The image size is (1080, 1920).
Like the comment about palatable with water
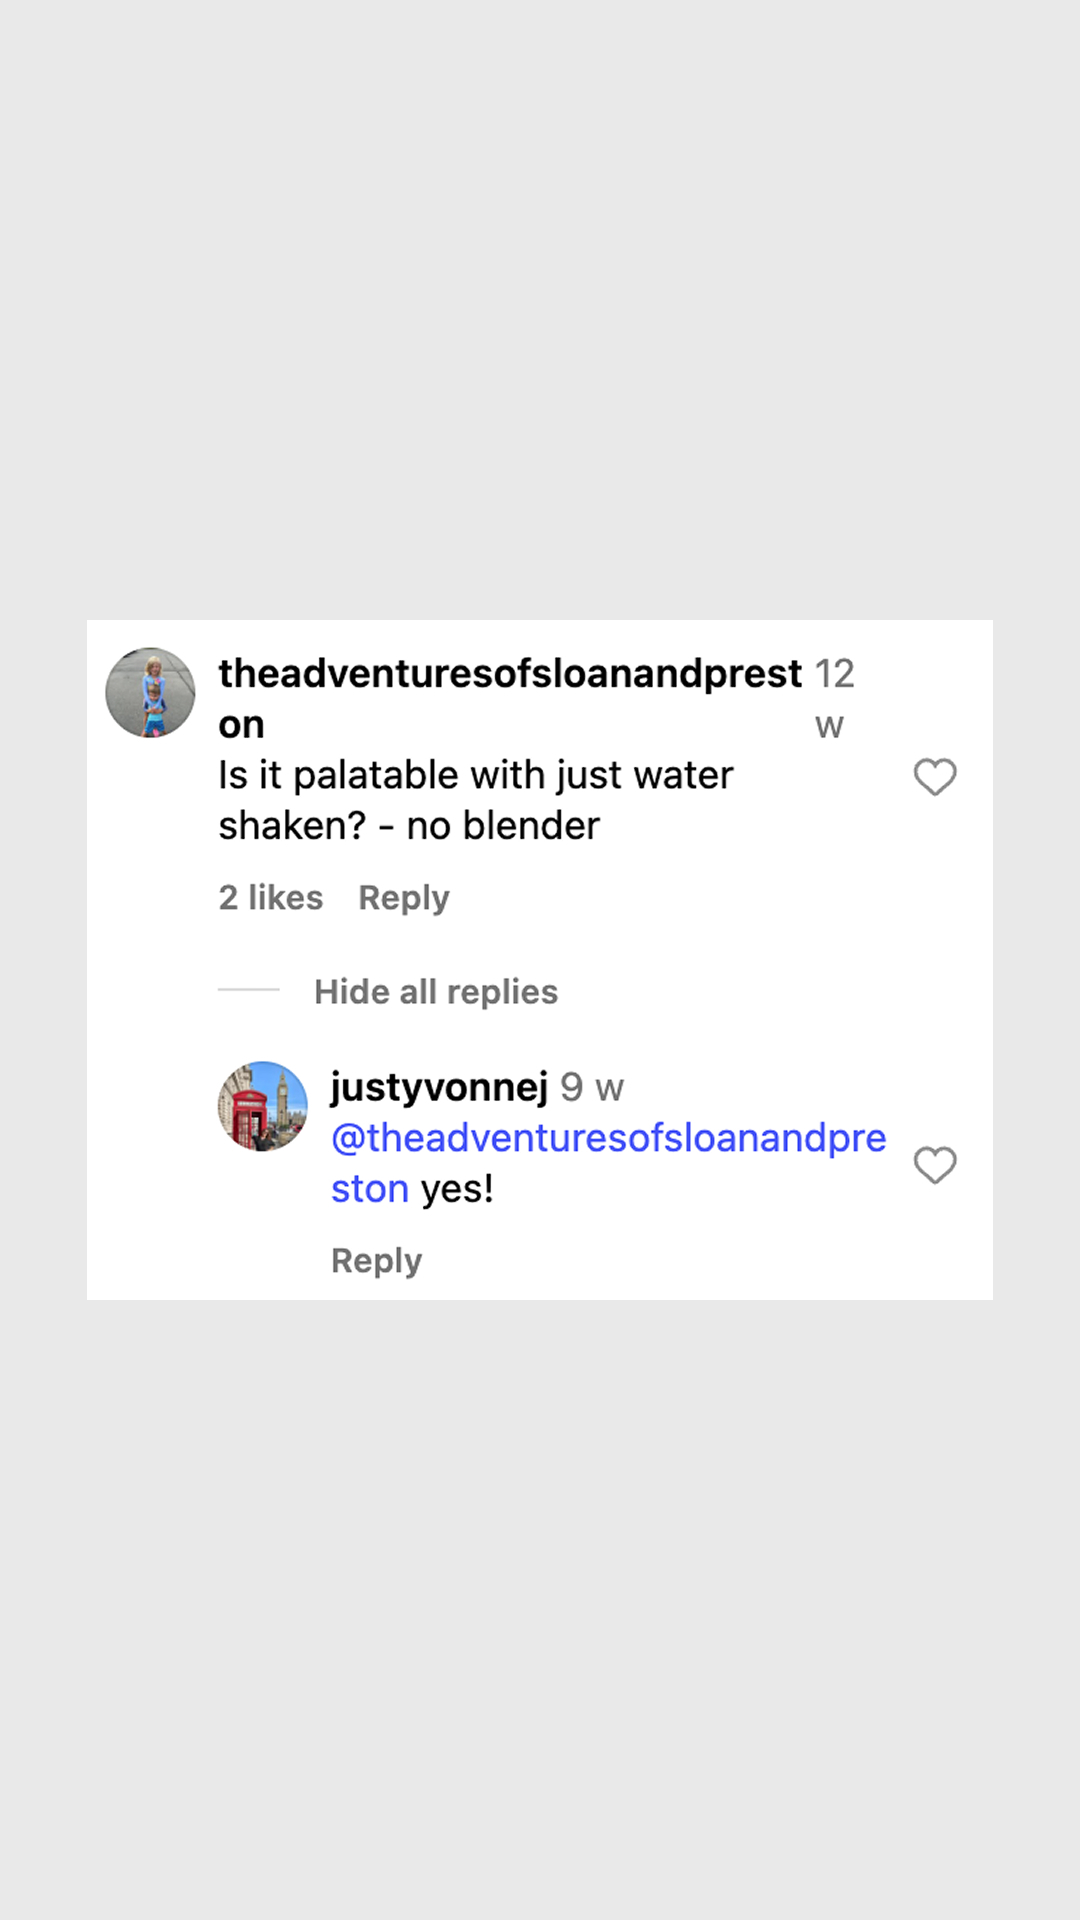(x=935, y=777)
